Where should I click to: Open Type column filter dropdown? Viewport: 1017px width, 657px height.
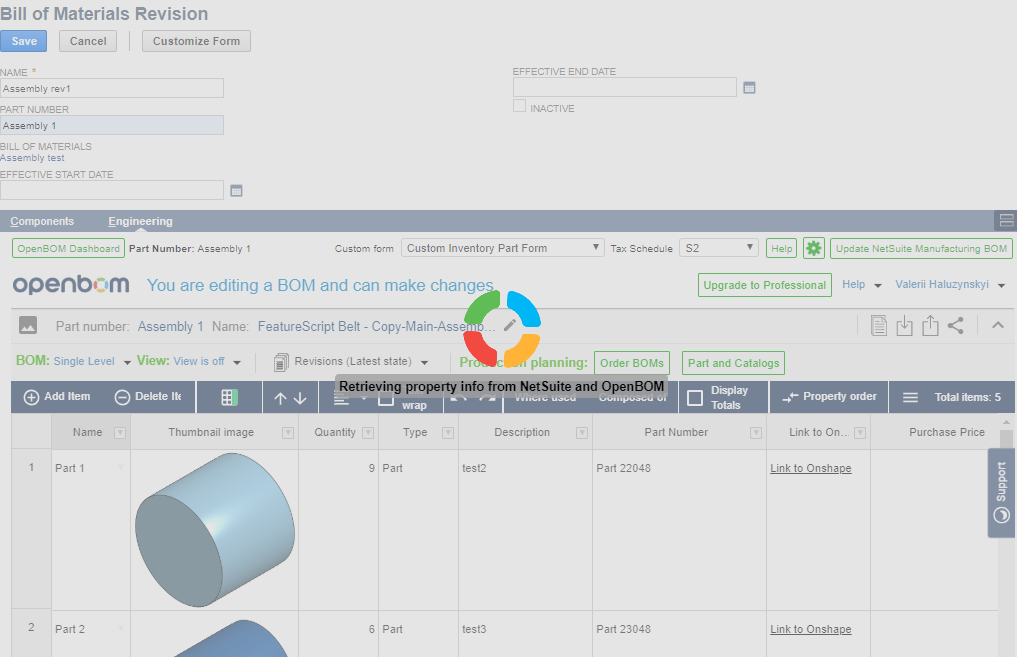(448, 433)
